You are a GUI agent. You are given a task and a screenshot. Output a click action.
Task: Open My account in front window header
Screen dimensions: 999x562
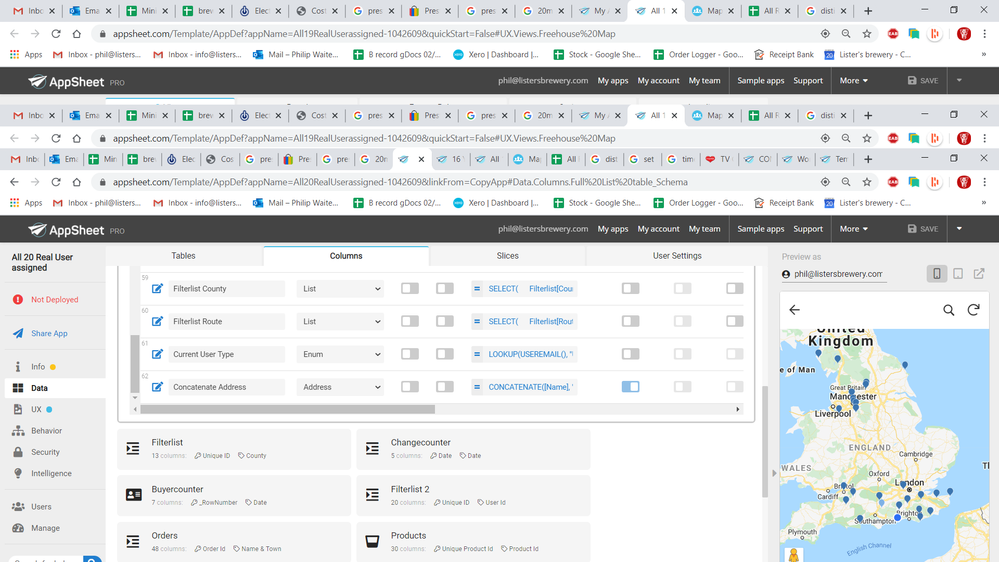tap(658, 229)
